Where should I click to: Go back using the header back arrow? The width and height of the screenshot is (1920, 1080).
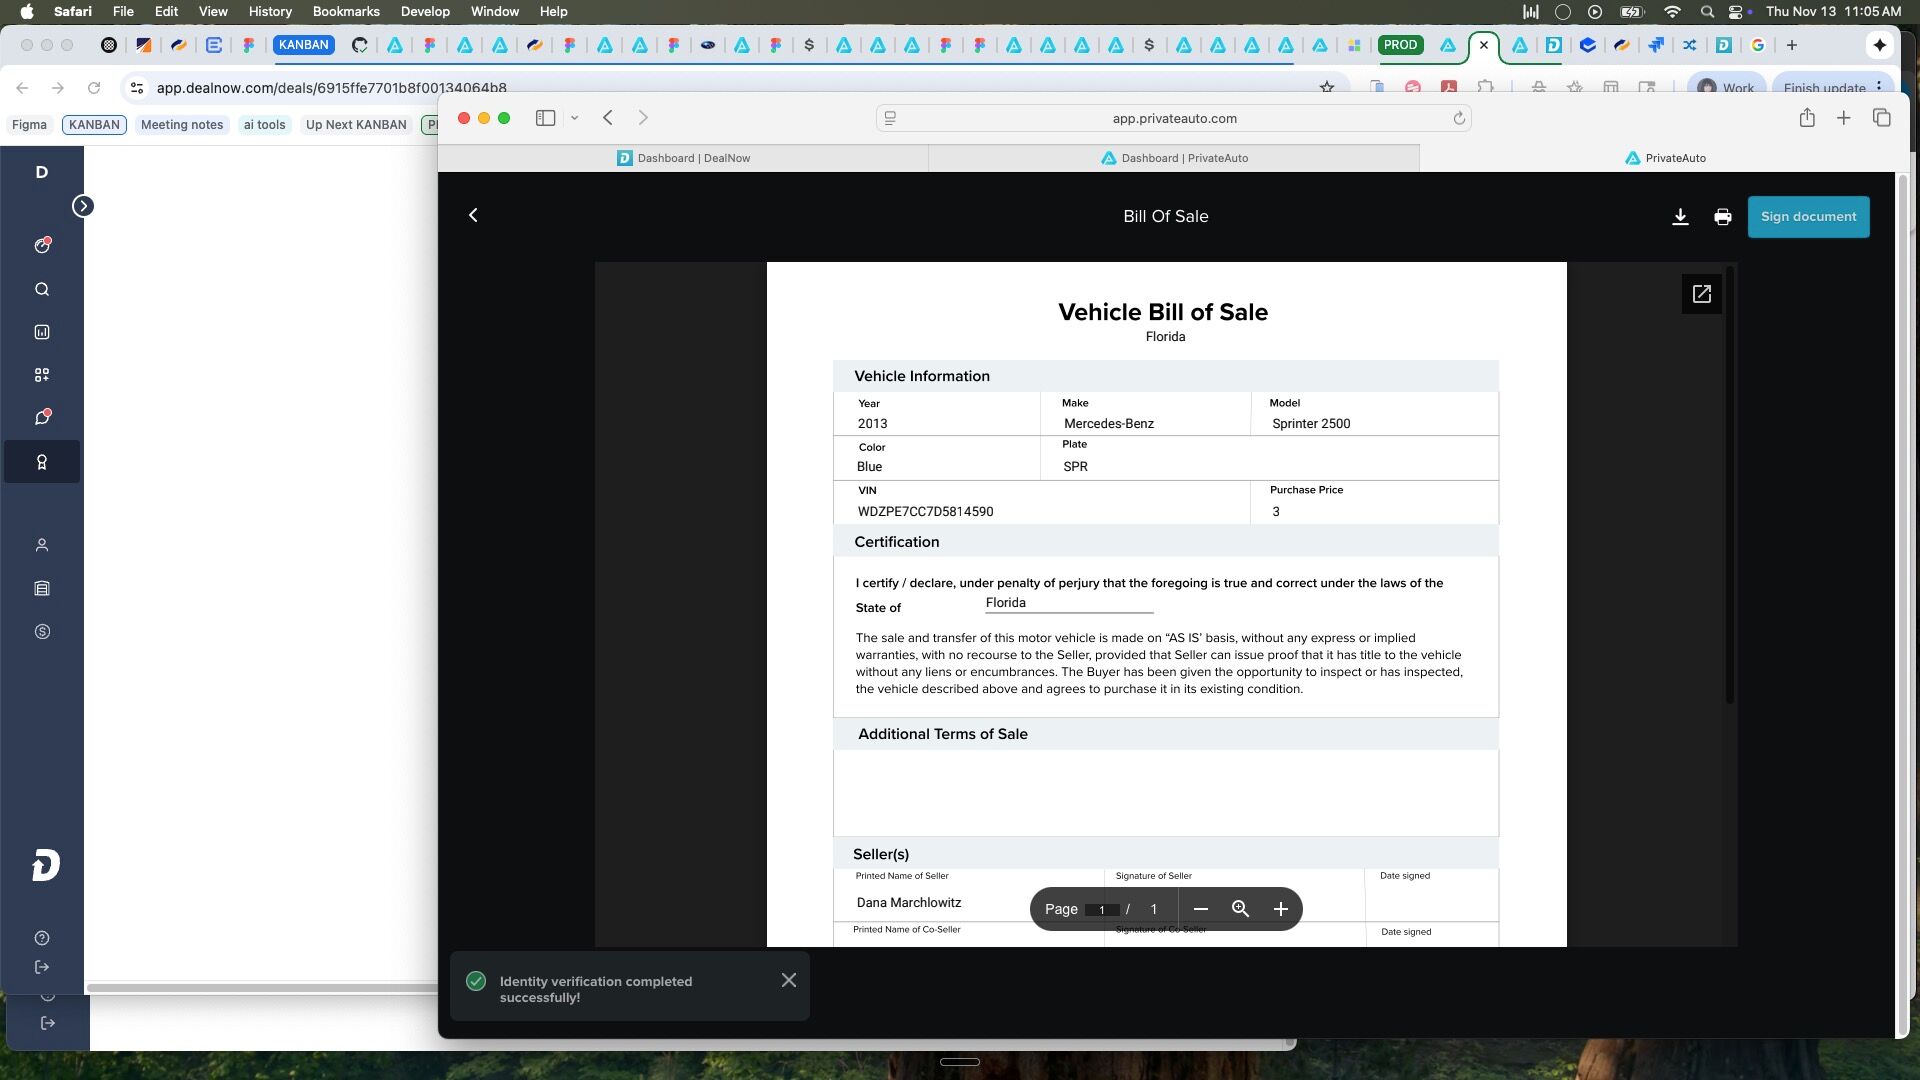tap(474, 216)
